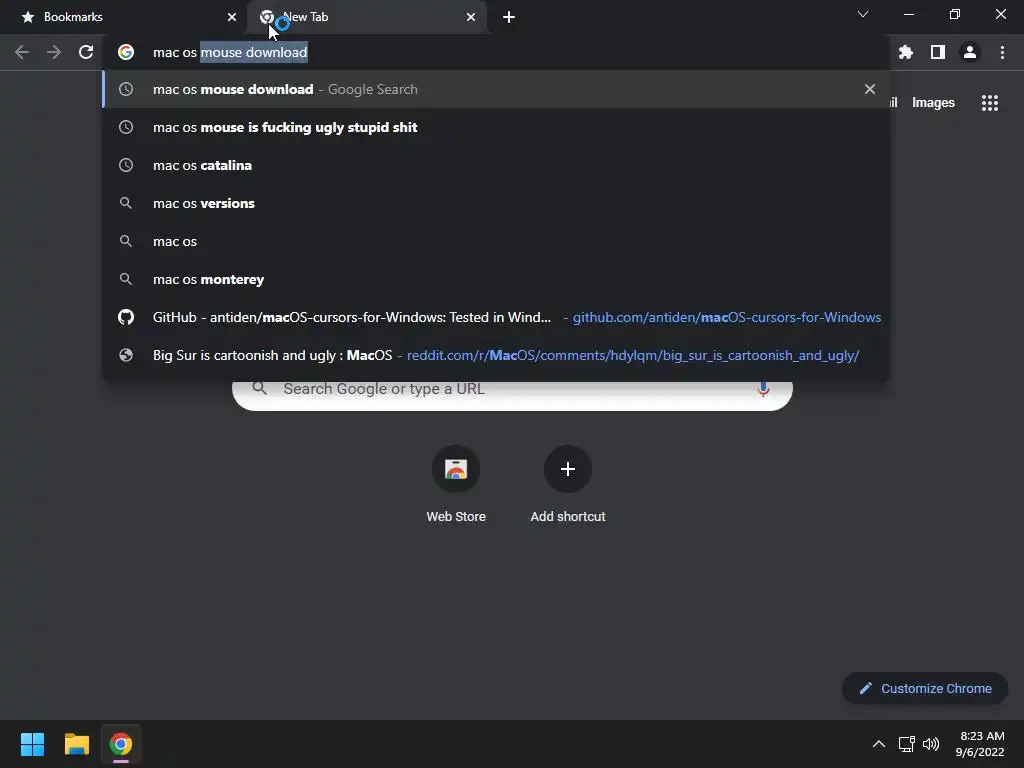The width and height of the screenshot is (1024, 768).
Task: Open Chrome's three-dot menu
Action: [x=1002, y=52]
